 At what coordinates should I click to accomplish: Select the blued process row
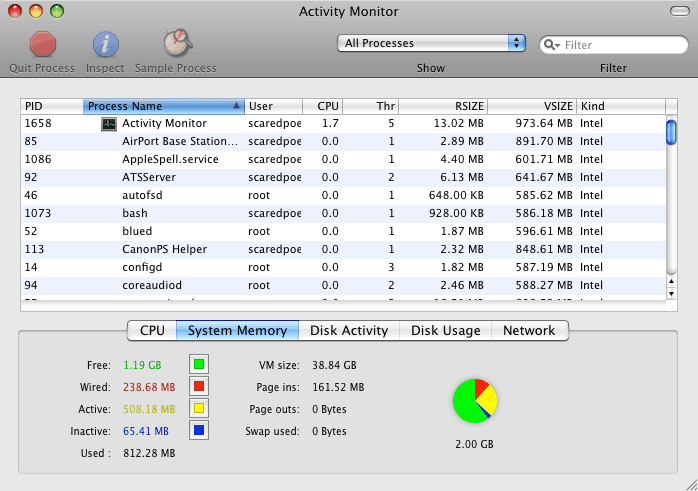point(343,231)
